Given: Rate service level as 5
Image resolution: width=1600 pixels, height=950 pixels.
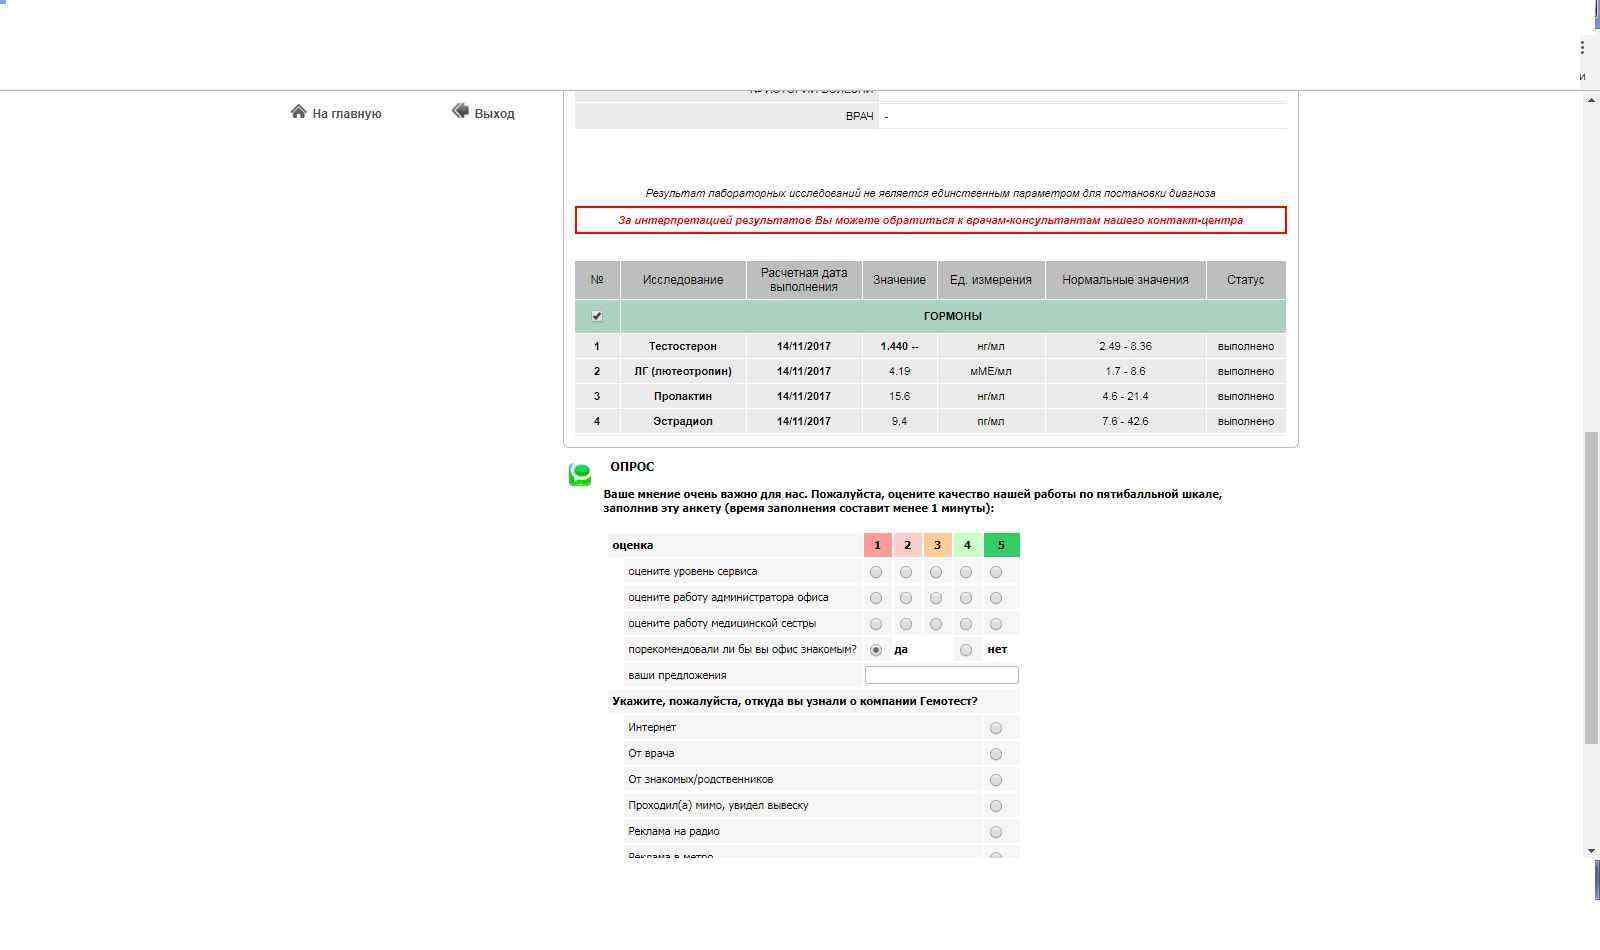Looking at the screenshot, I should pyautogui.click(x=996, y=572).
